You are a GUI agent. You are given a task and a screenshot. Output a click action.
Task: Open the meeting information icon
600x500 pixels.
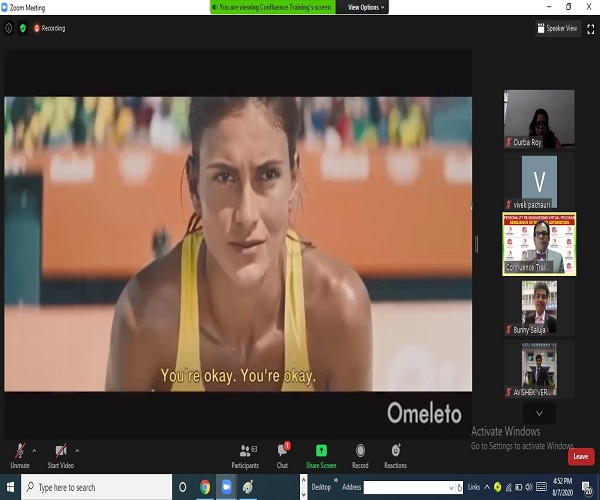[9, 28]
